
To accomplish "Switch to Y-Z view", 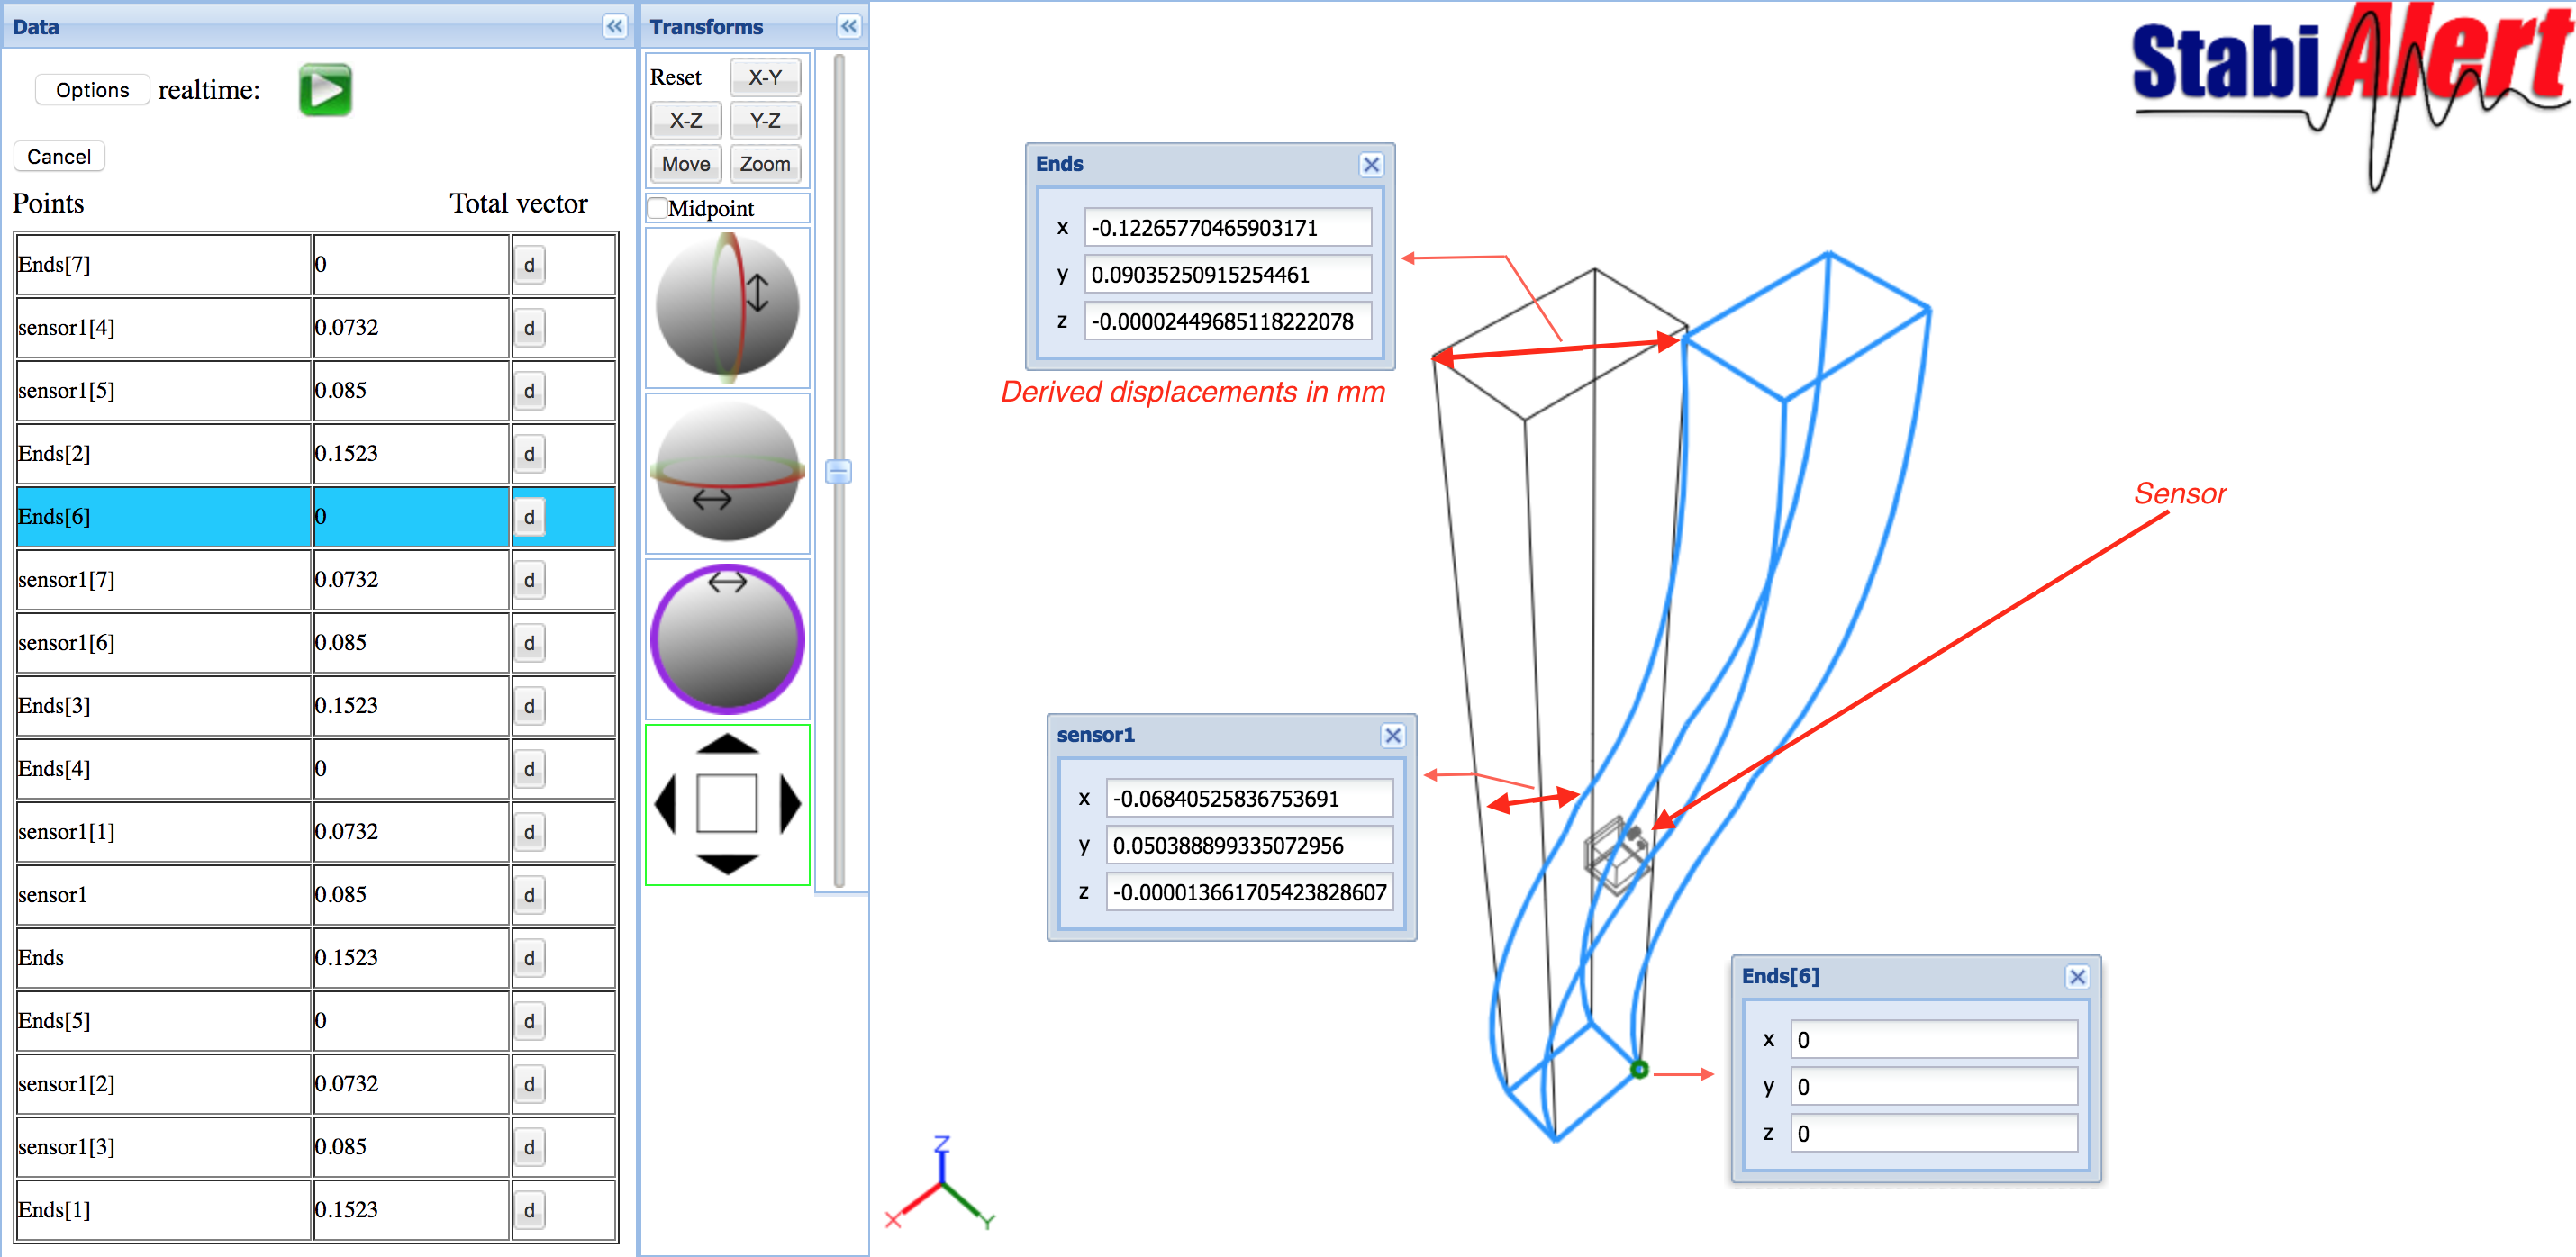I will (x=765, y=121).
